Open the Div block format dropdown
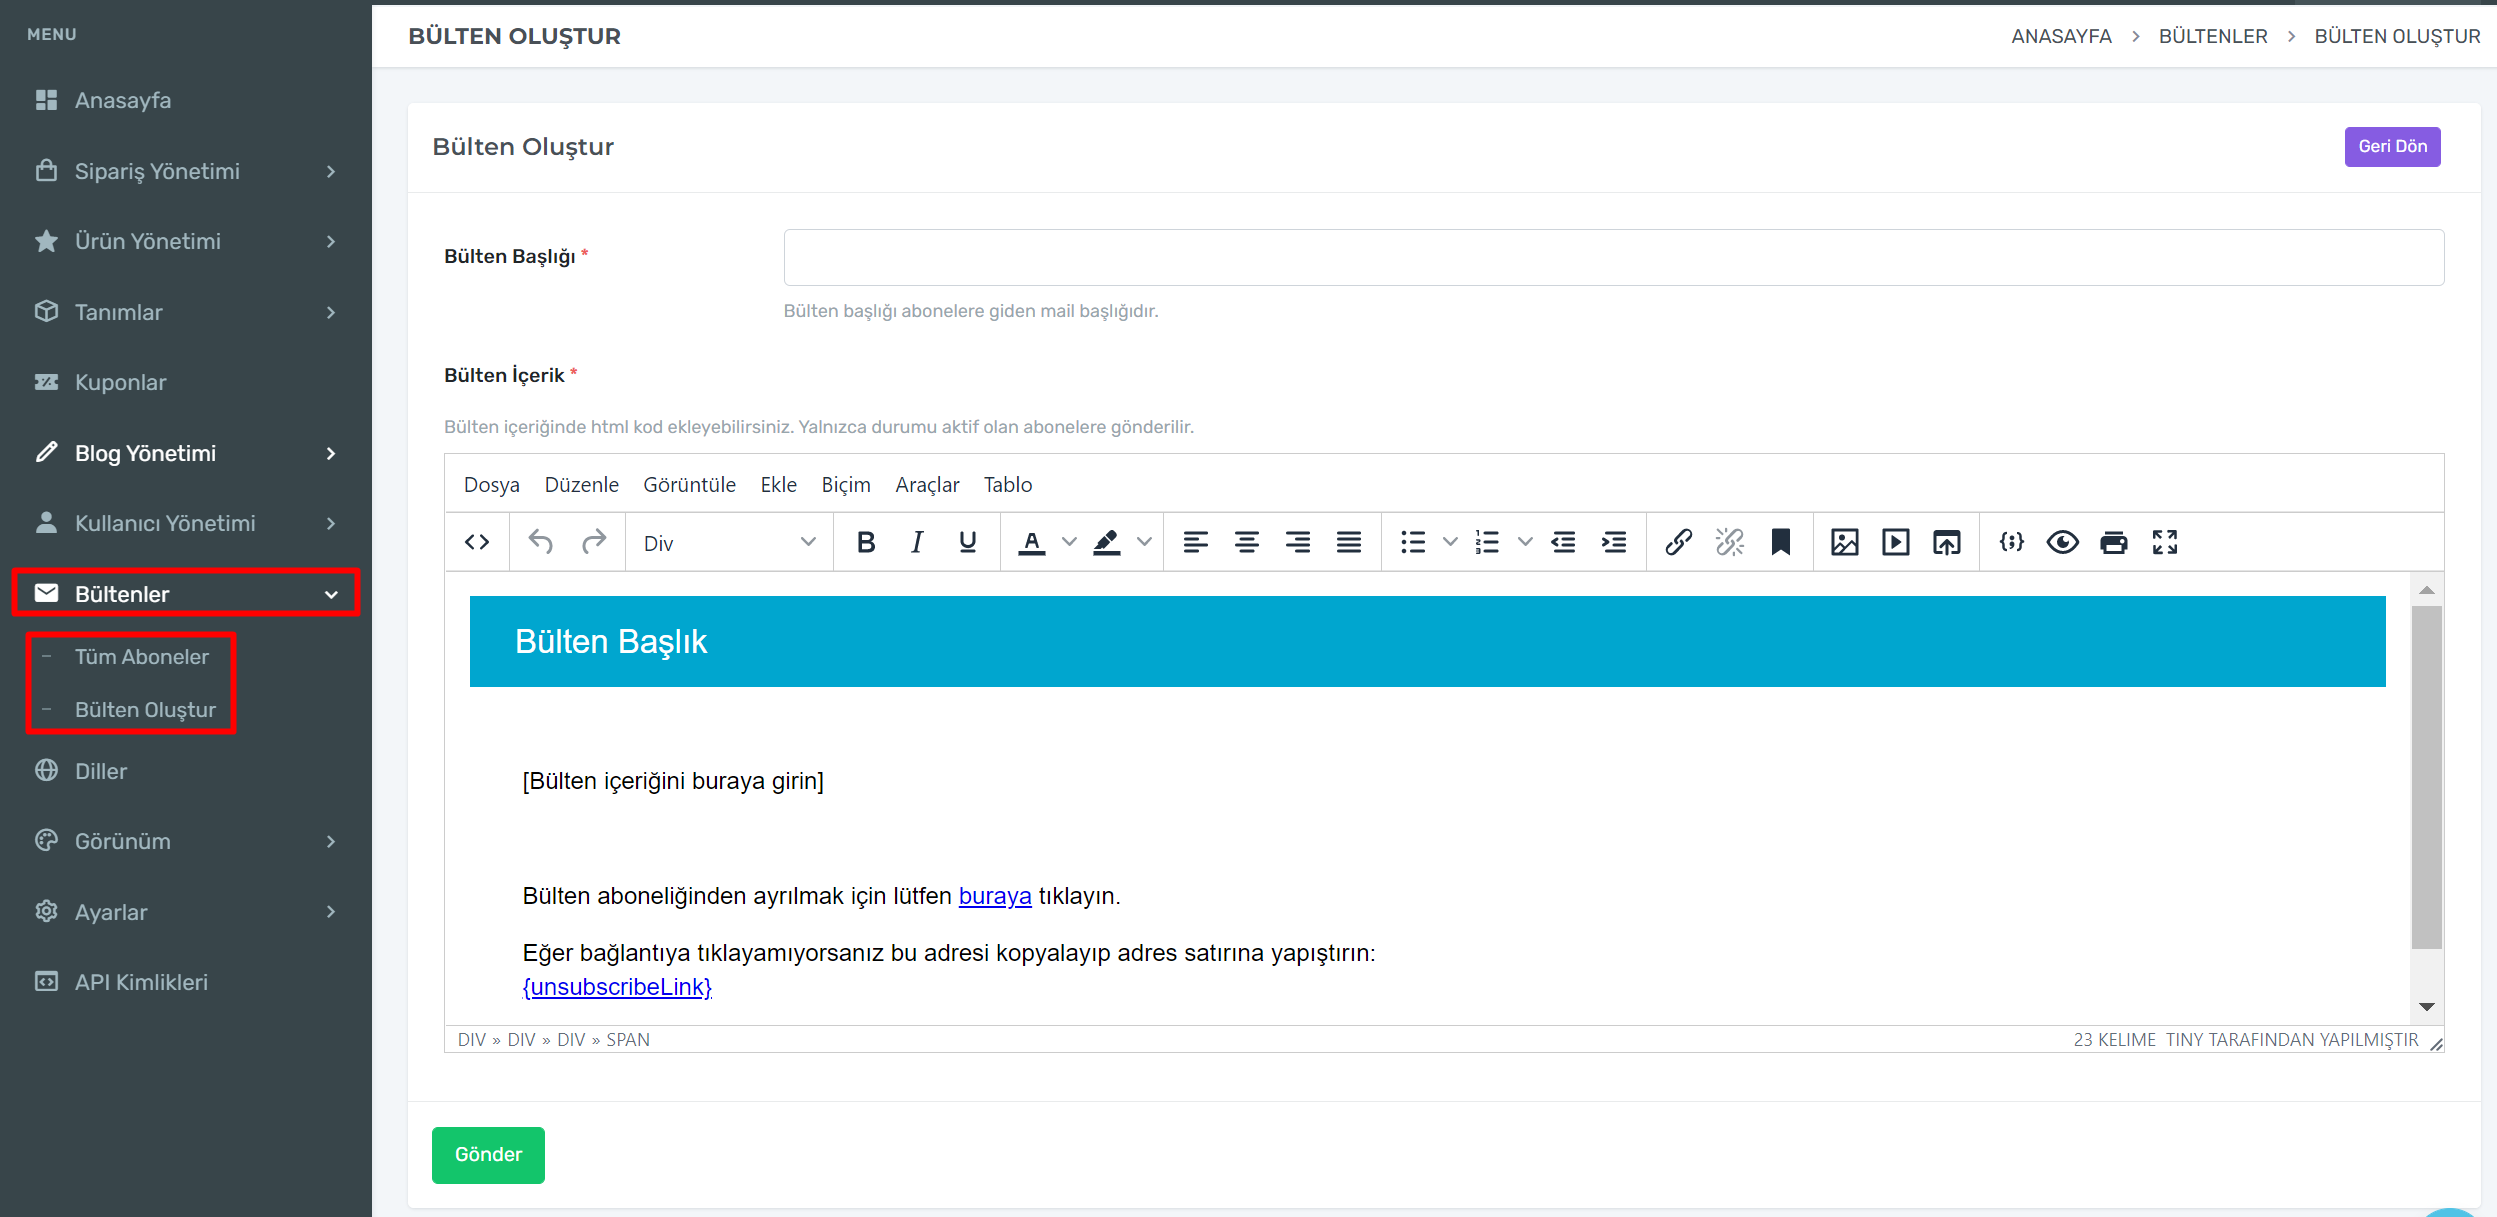The height and width of the screenshot is (1217, 2497). (729, 542)
